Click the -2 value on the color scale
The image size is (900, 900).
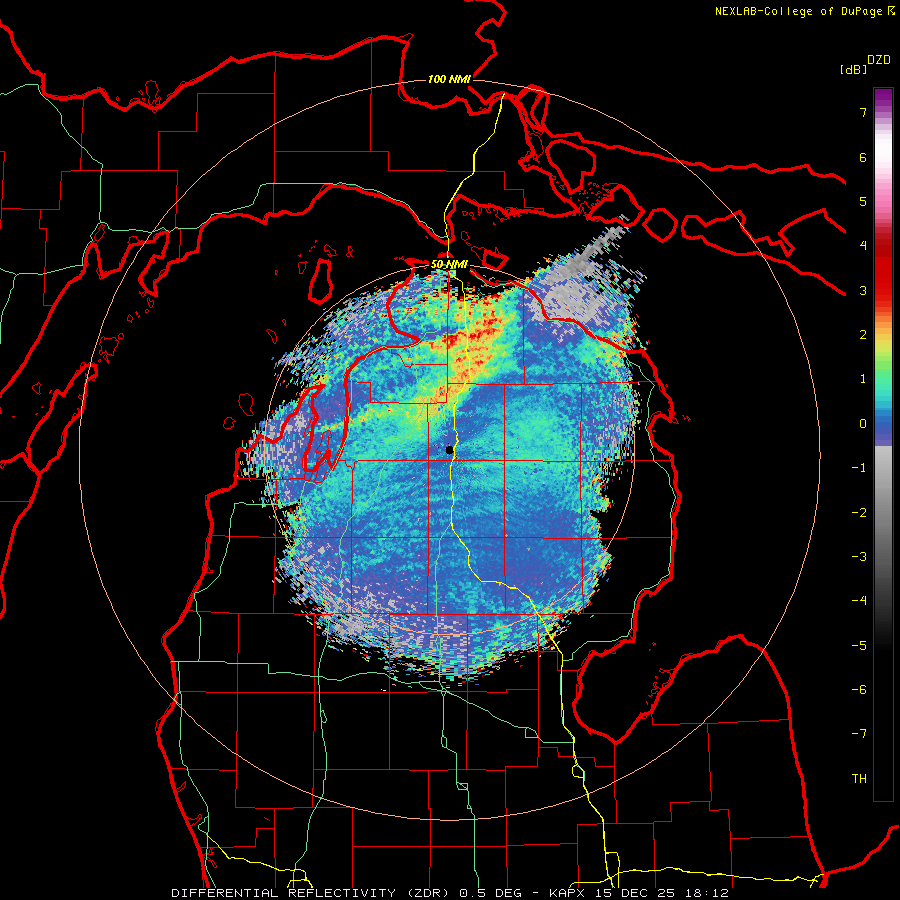pos(859,513)
